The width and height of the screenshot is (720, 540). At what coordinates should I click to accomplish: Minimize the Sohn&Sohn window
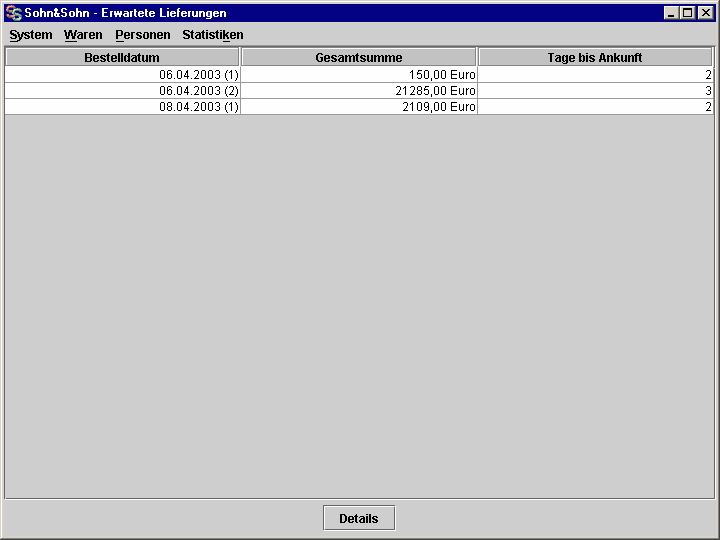click(671, 13)
